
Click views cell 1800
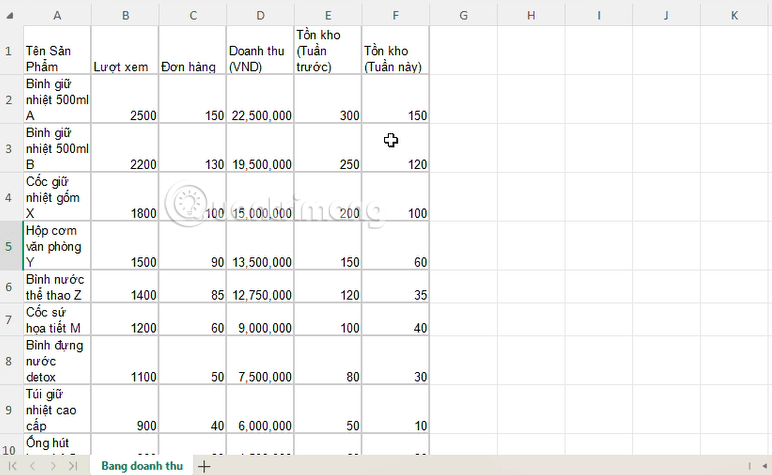[125, 197]
